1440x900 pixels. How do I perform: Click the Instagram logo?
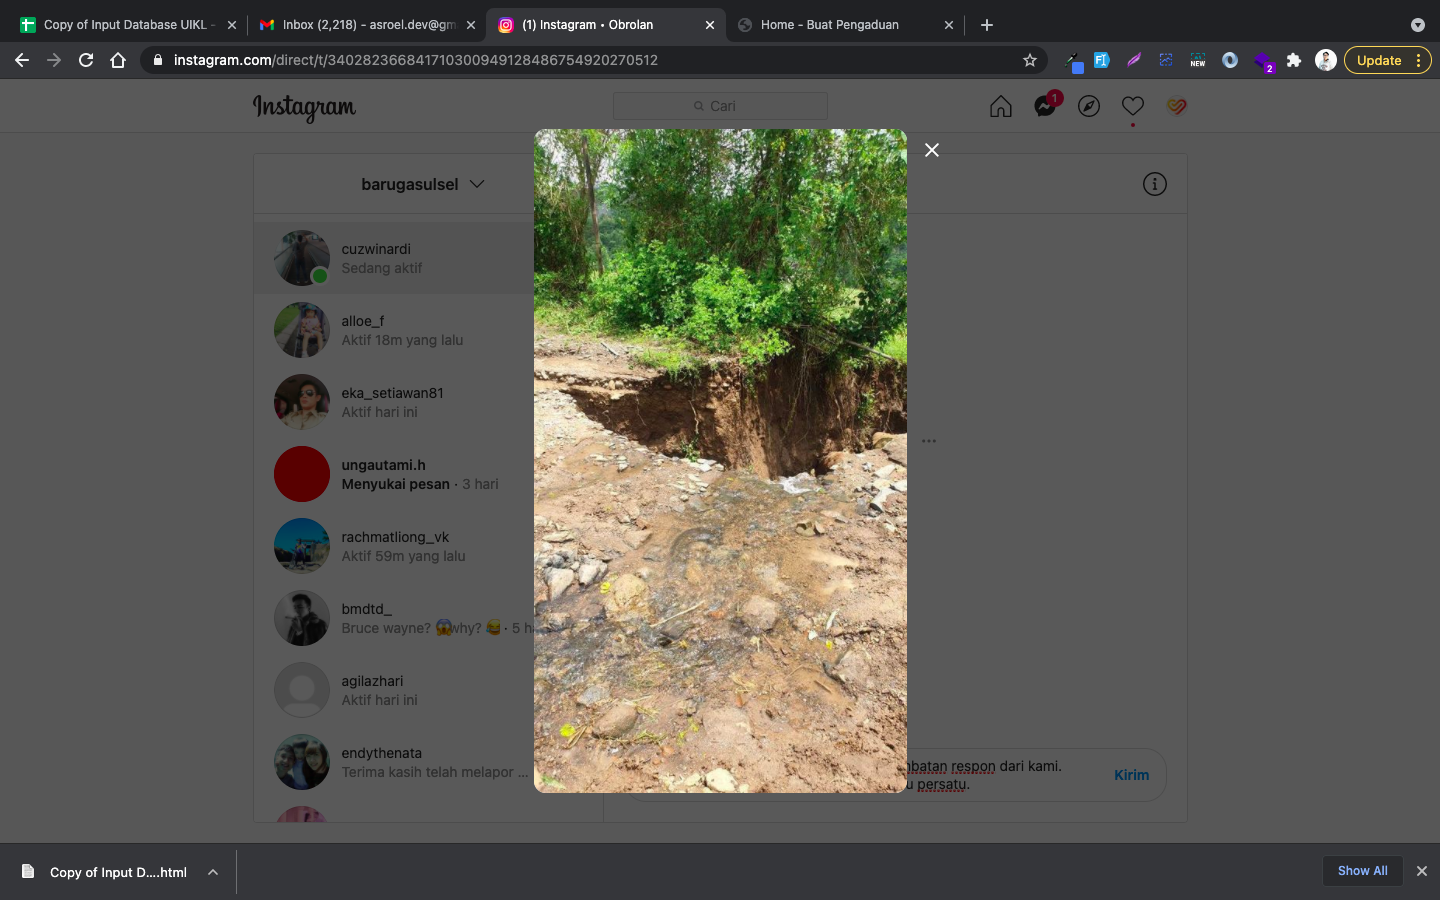click(x=304, y=107)
